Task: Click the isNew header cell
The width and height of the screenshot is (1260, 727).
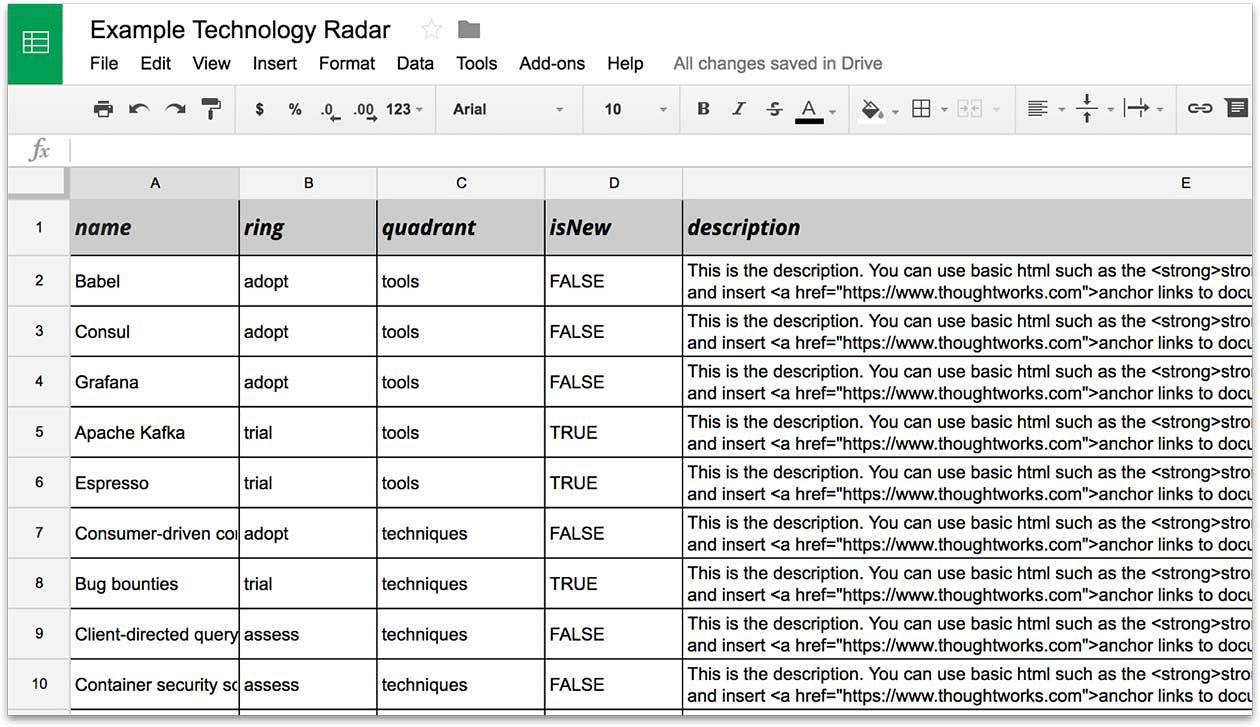Action: click(x=613, y=227)
